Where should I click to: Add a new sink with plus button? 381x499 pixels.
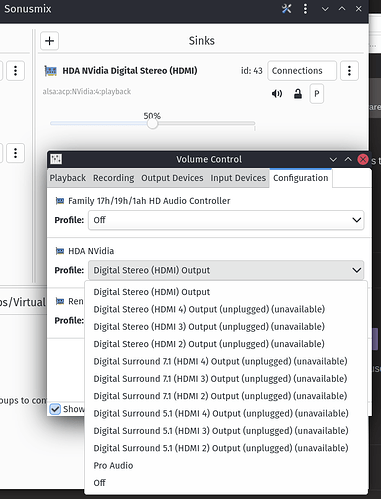click(50, 41)
